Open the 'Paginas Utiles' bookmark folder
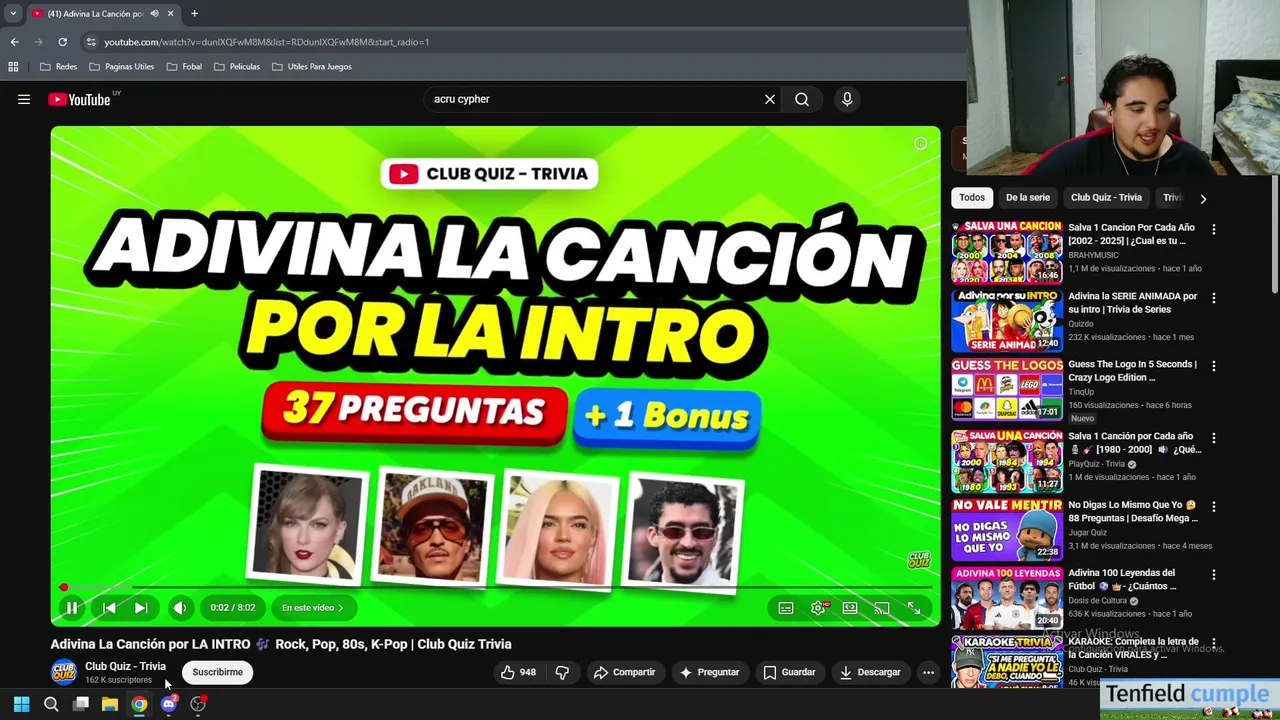This screenshot has height=720, width=1280. 121,67
